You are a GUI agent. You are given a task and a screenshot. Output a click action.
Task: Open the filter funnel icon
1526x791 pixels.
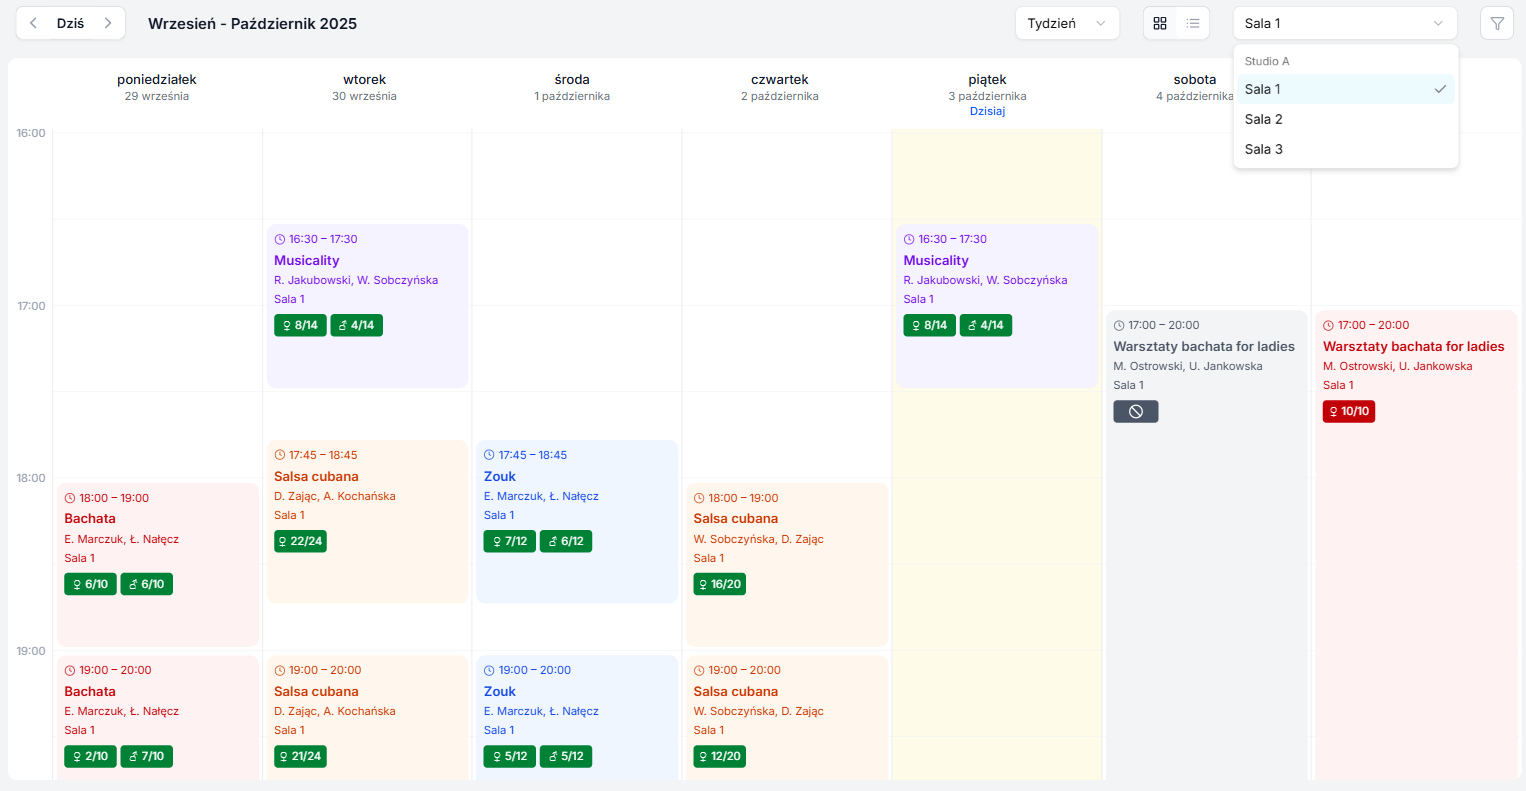pyautogui.click(x=1496, y=23)
